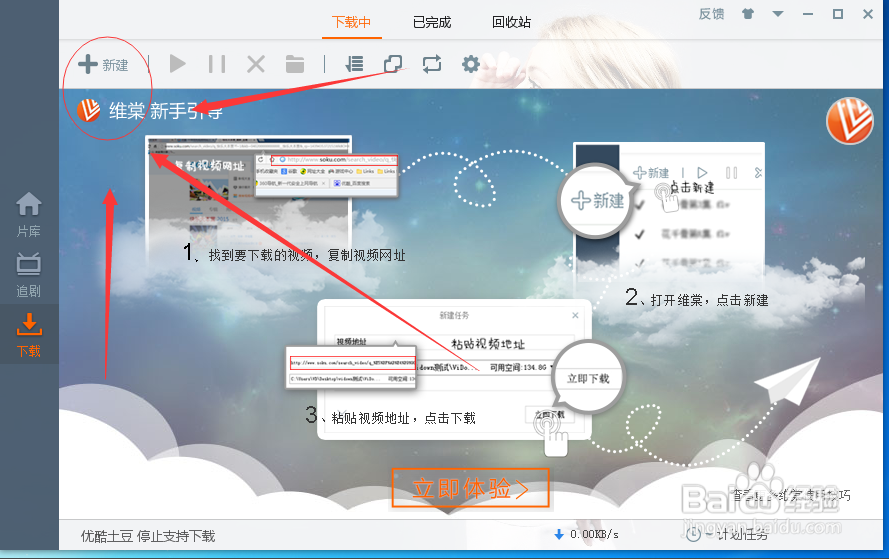Click the round logo at top right
The height and width of the screenshot is (559, 889).
(850, 121)
